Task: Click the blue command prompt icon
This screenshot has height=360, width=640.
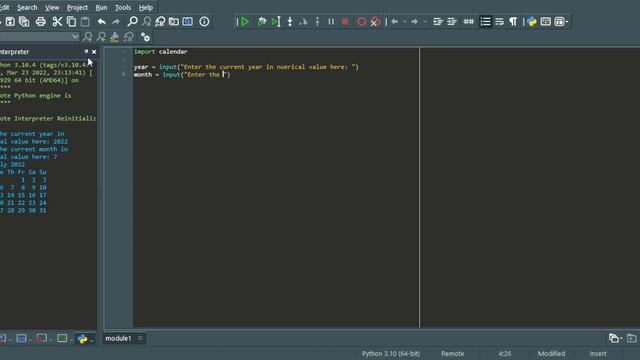Action: 188,22
